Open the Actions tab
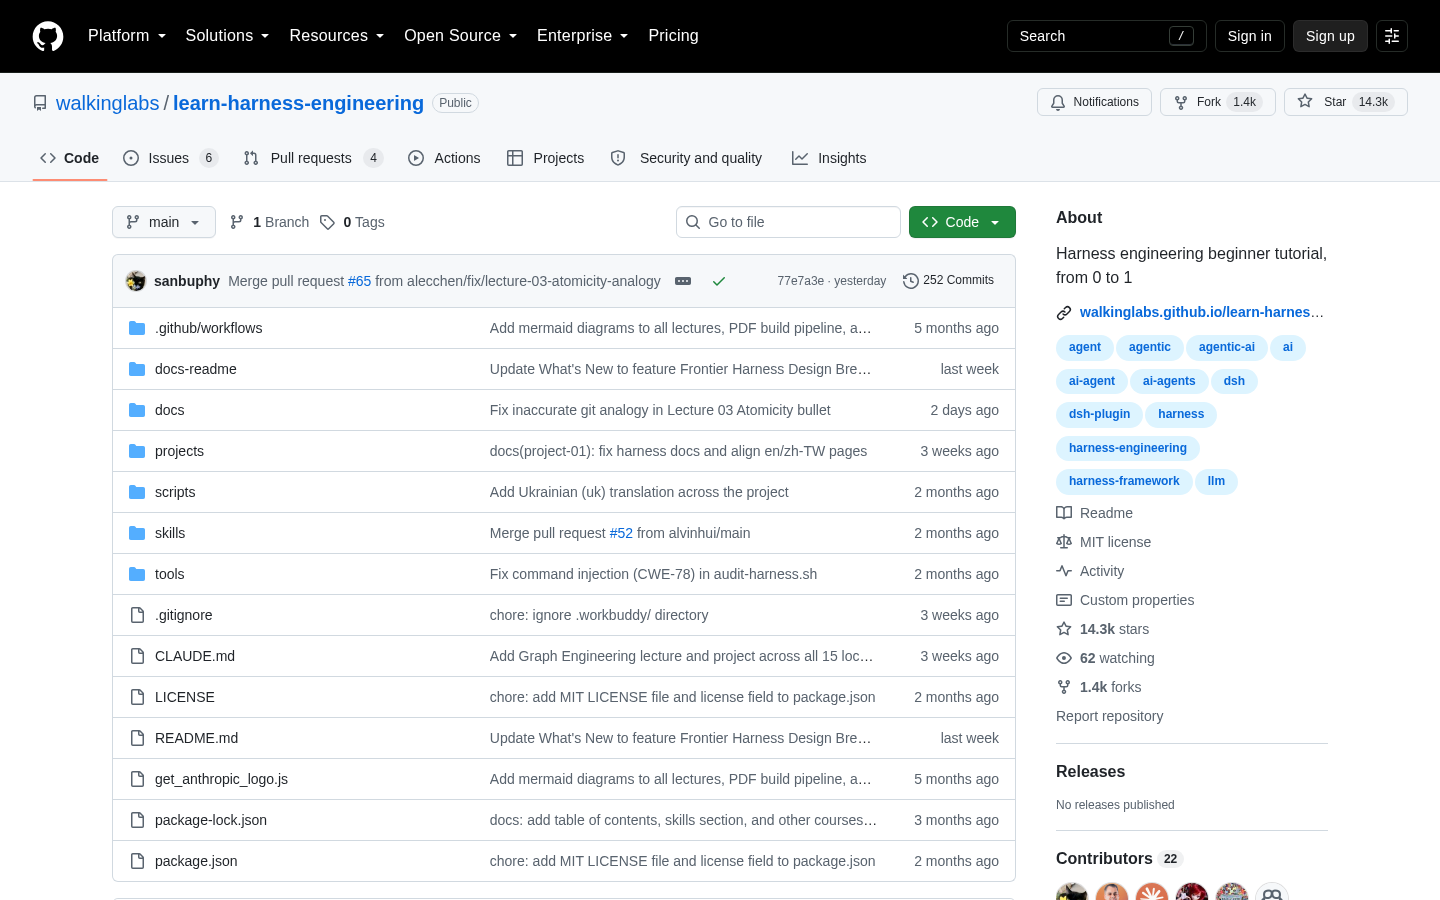The image size is (1440, 900). (x=444, y=158)
